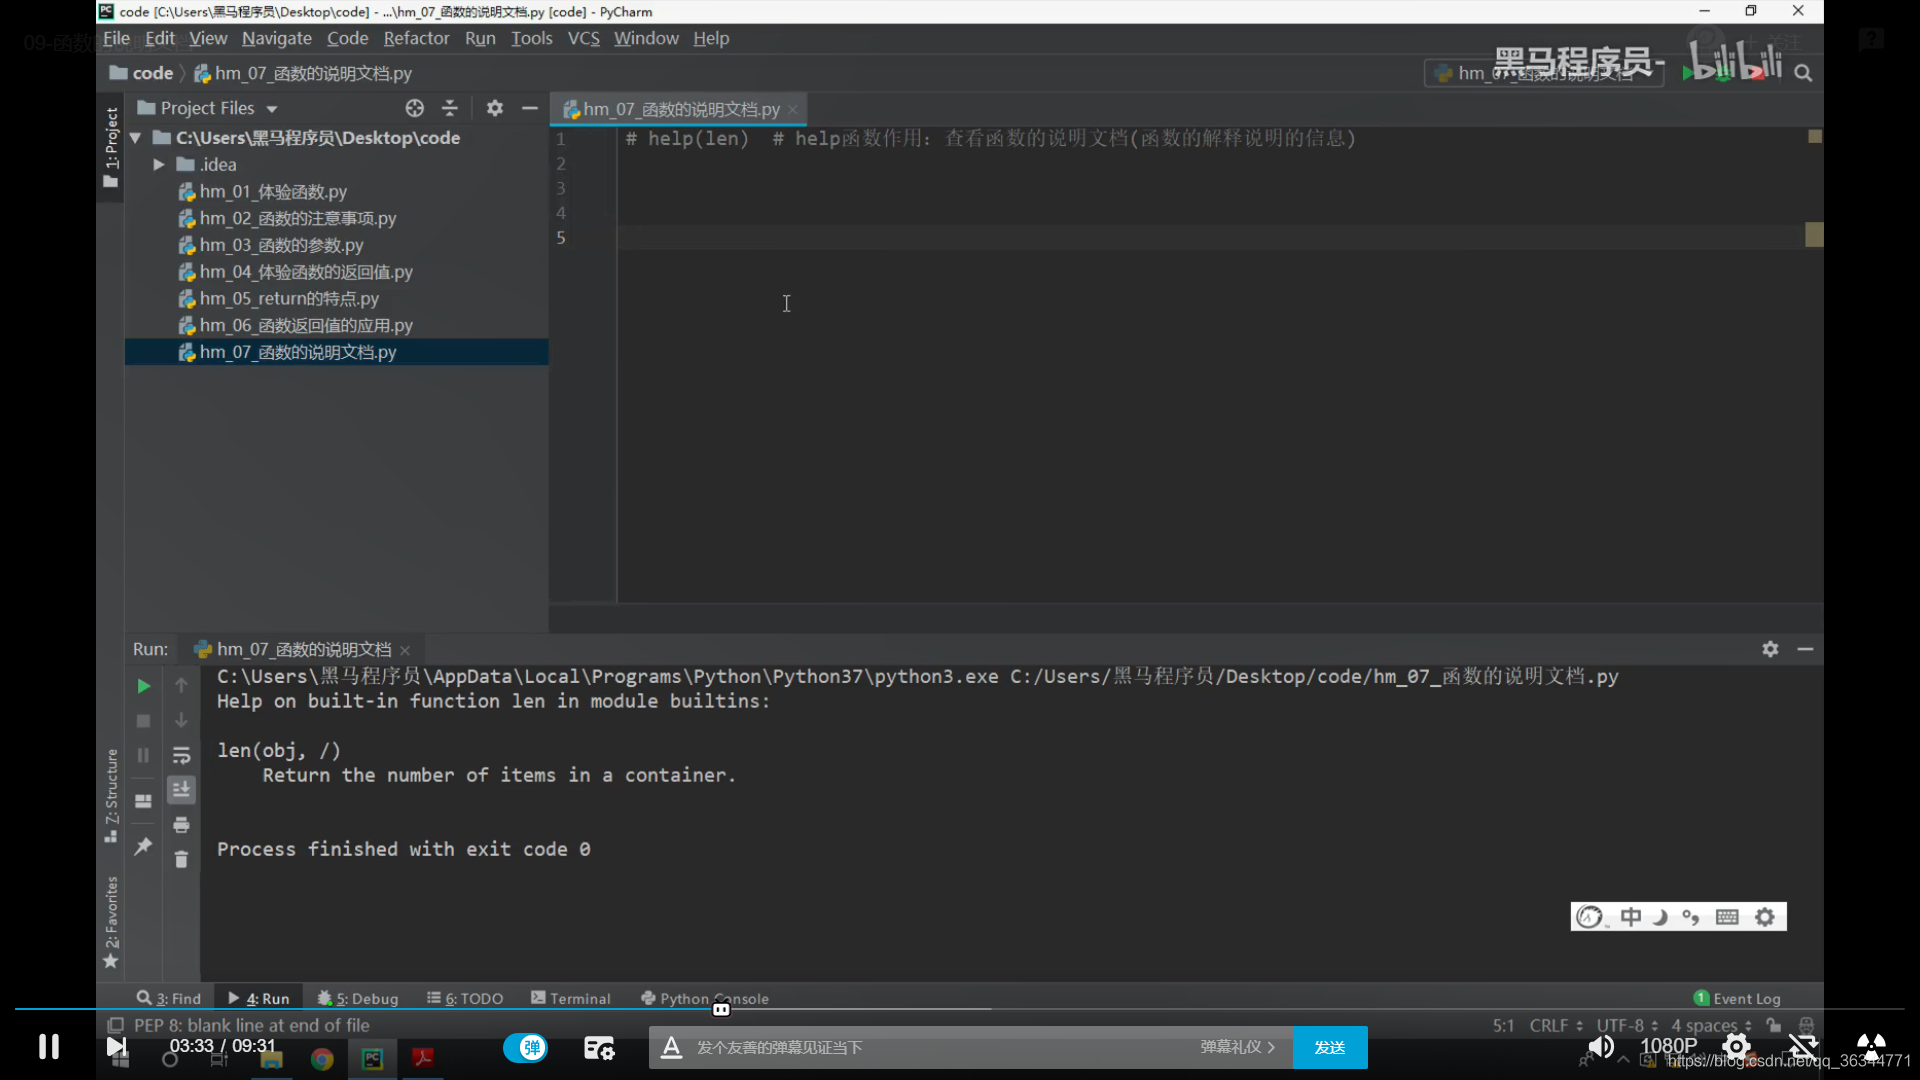Toggle the moon icon in IME toolbar

coord(1660,917)
